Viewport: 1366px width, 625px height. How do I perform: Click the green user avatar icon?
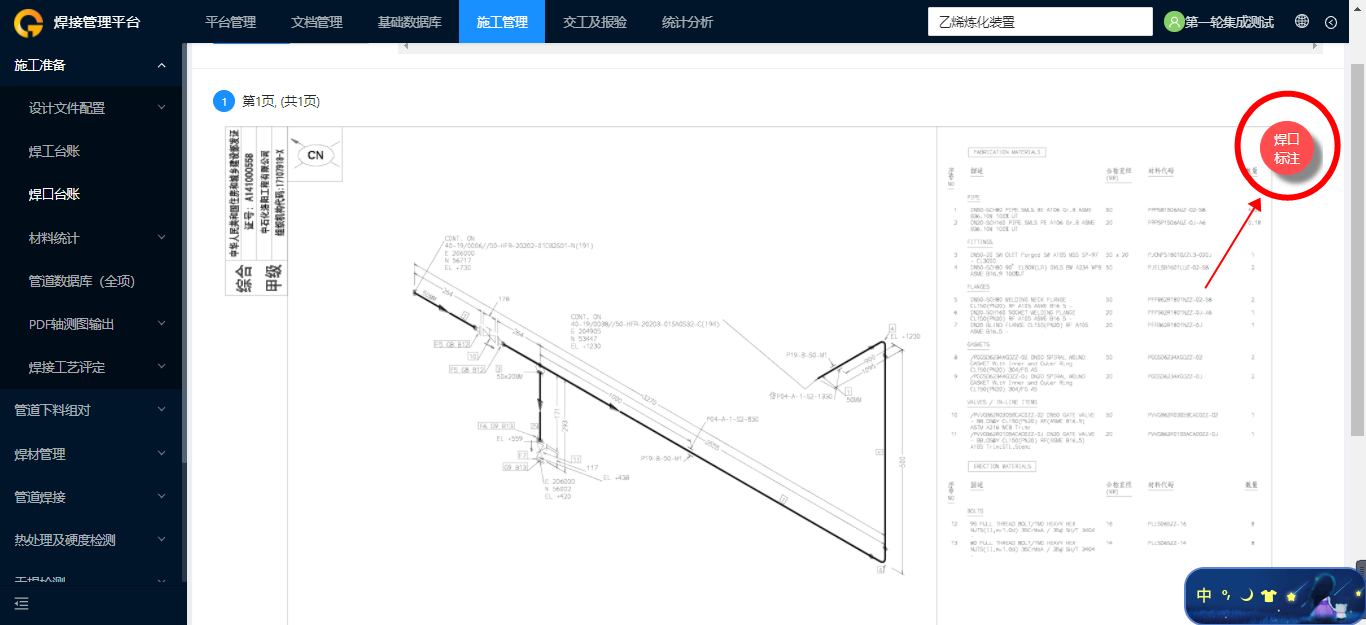pyautogui.click(x=1174, y=22)
